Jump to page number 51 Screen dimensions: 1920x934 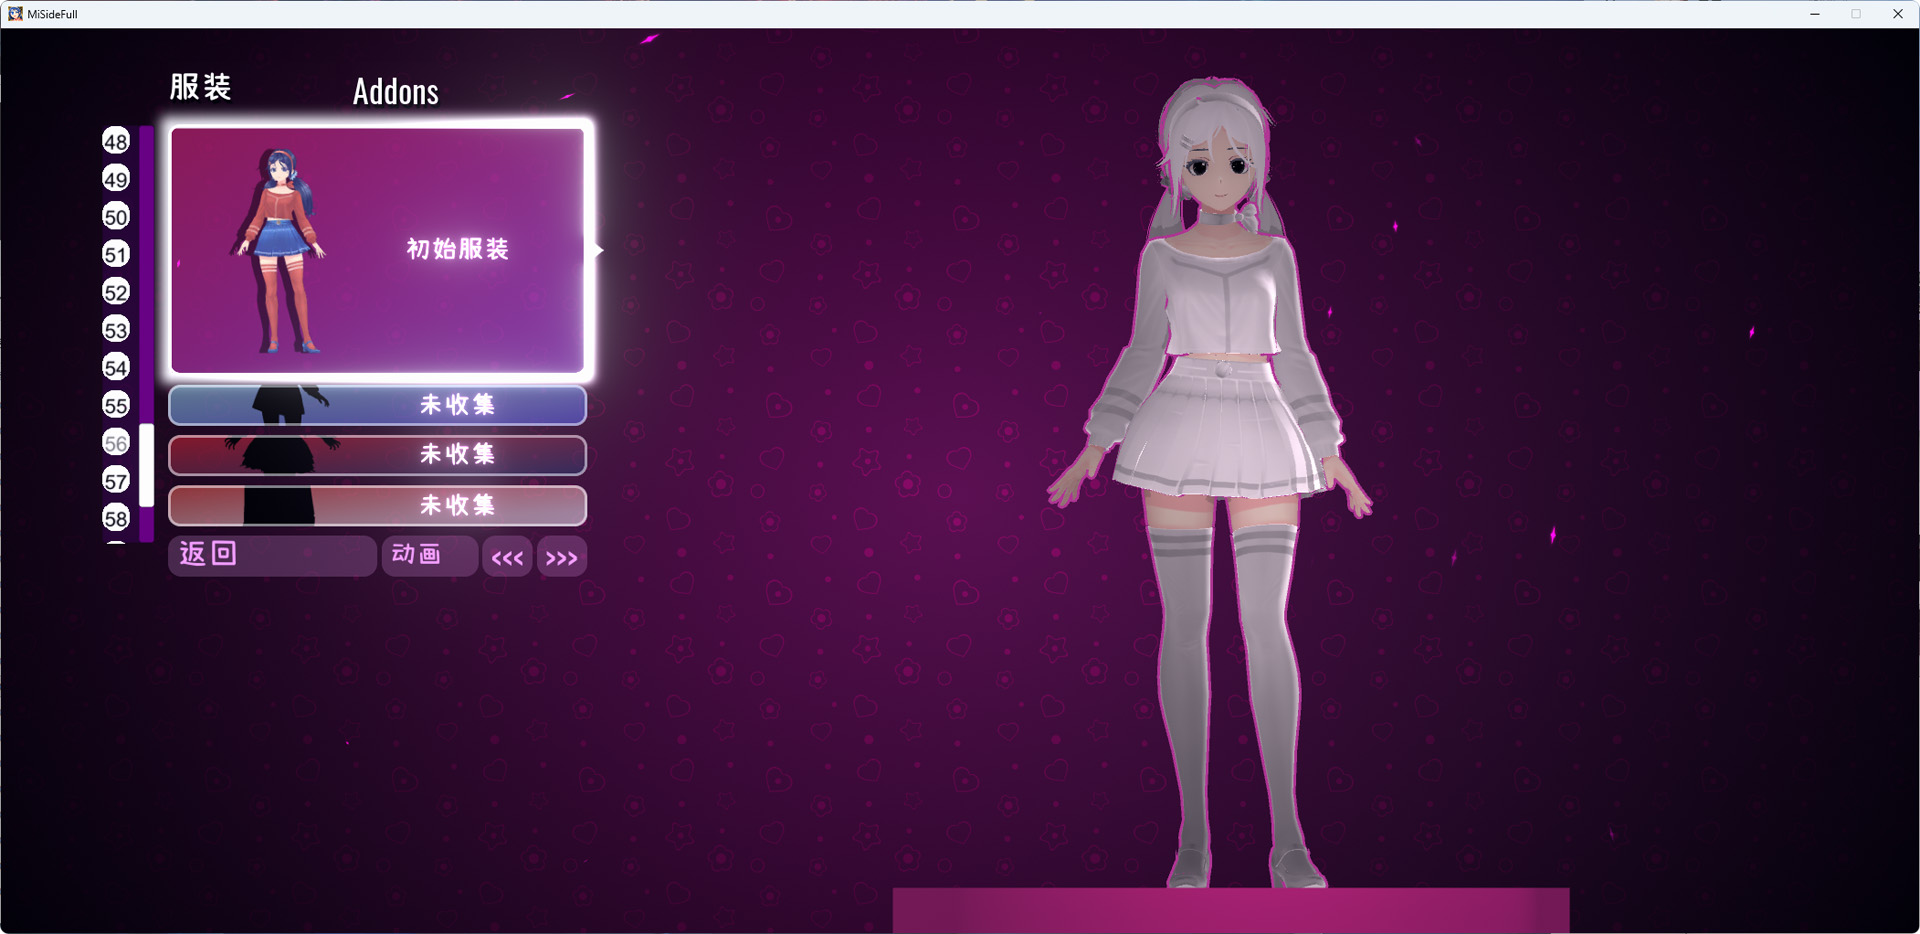coord(116,254)
